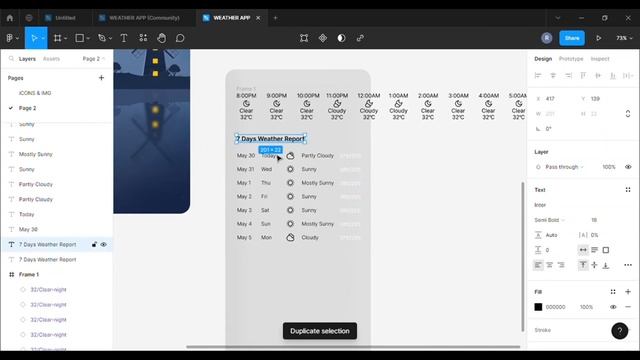Open the shape tools dropdown arrow
This screenshot has width=640, height=360.
tap(88, 38)
